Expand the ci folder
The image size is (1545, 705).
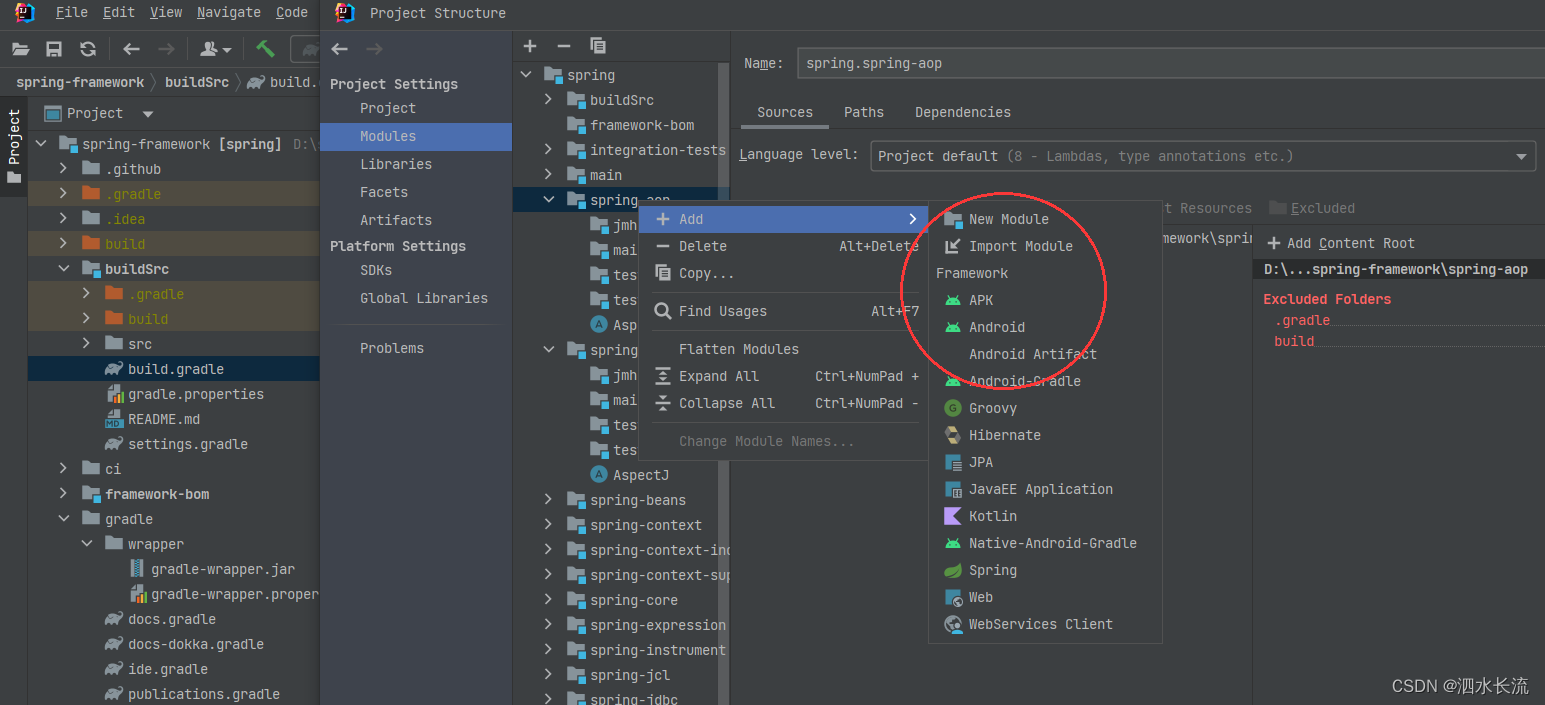pos(64,469)
